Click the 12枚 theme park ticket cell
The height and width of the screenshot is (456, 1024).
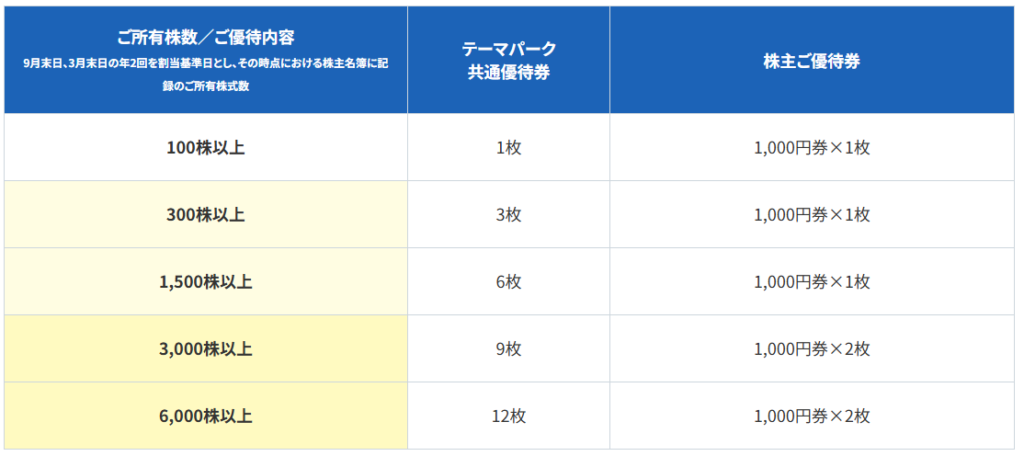tap(508, 416)
